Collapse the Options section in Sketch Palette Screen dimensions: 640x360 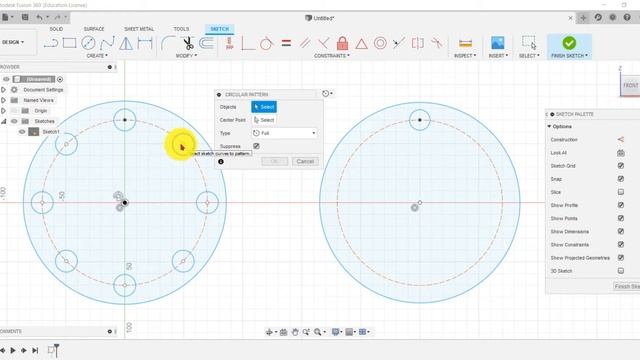pos(549,127)
